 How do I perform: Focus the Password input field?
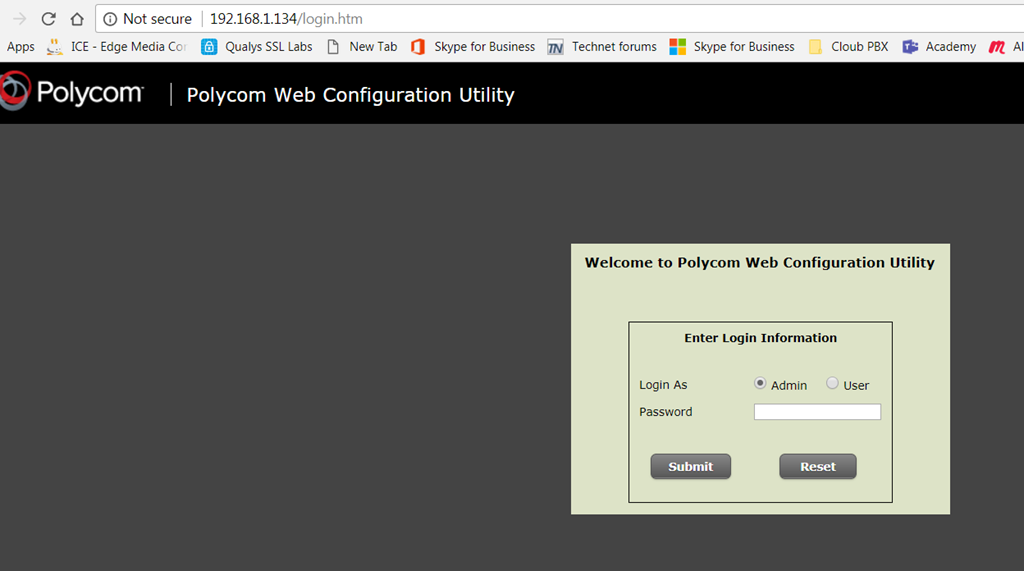(x=817, y=412)
